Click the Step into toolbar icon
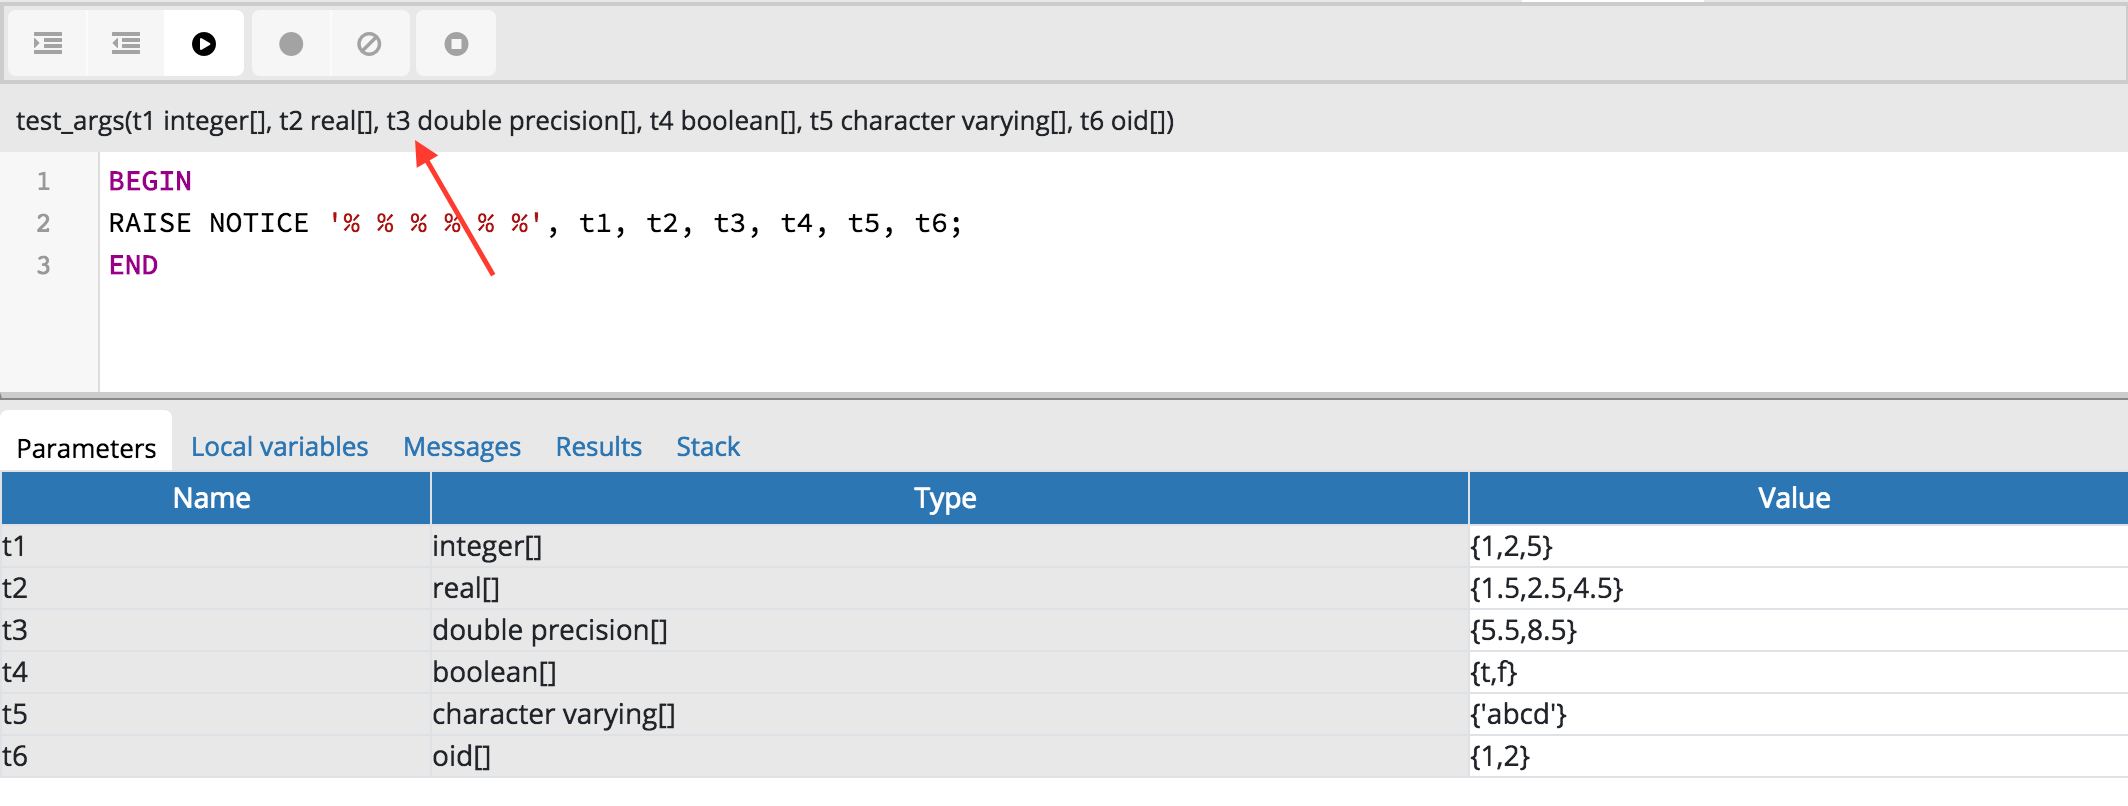The height and width of the screenshot is (806, 2128). pos(47,44)
